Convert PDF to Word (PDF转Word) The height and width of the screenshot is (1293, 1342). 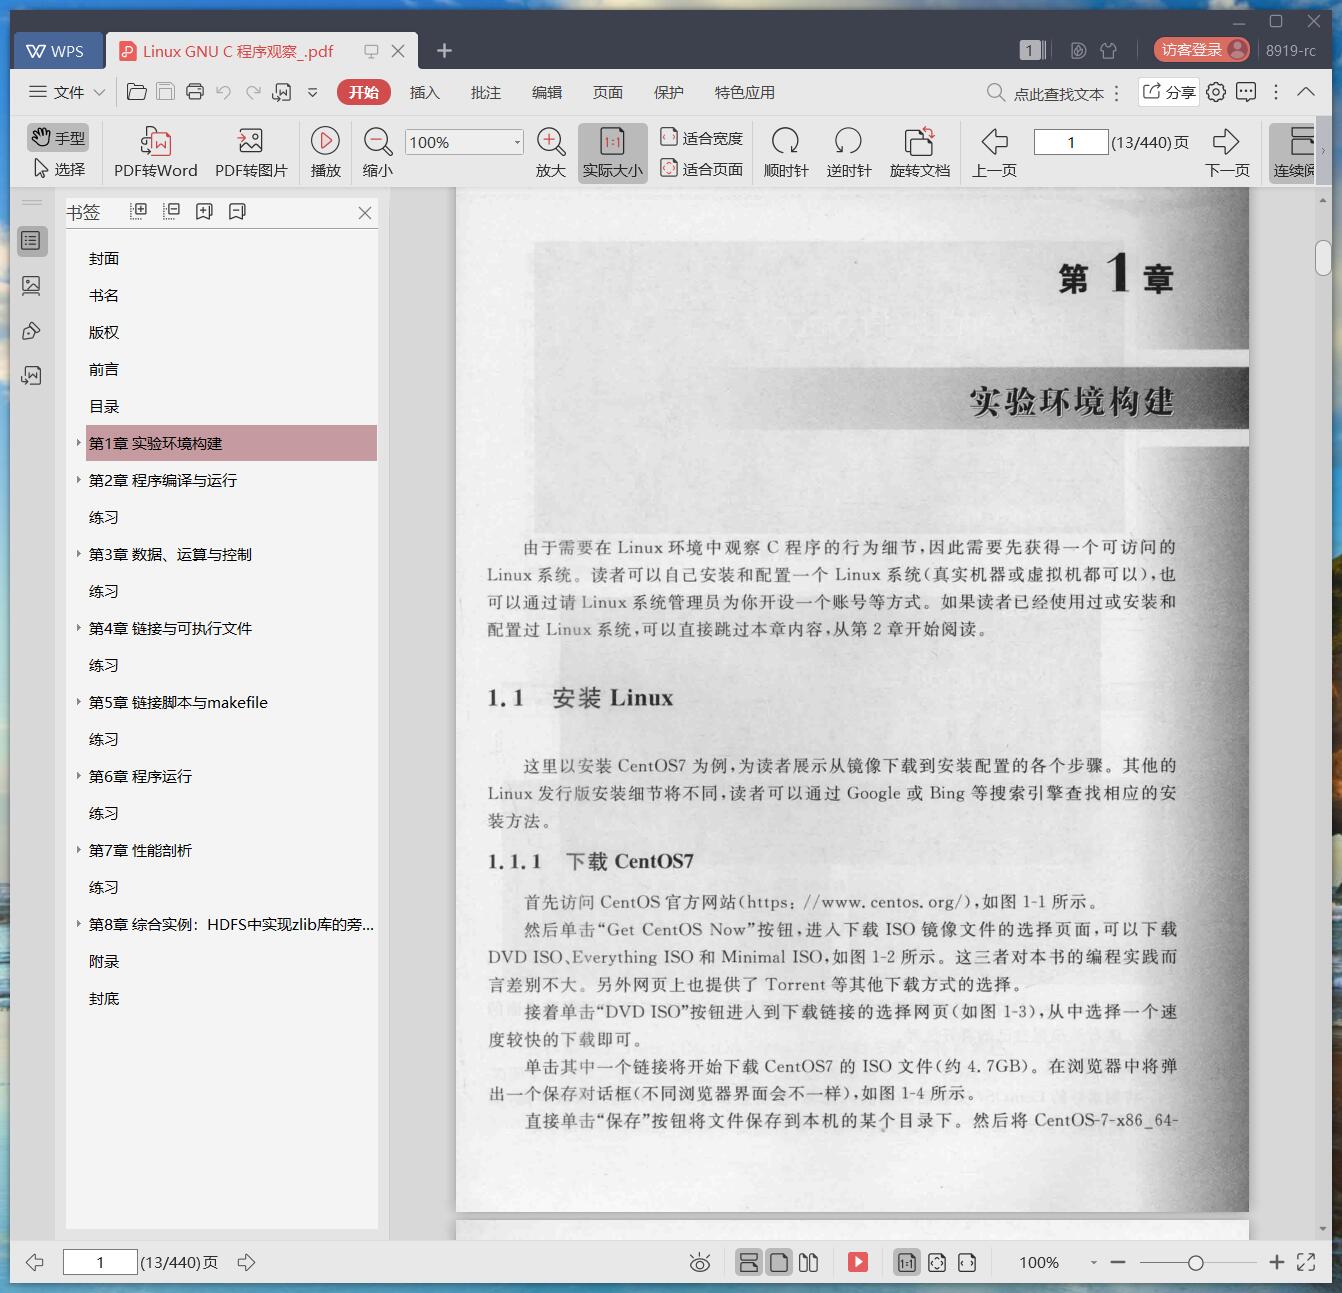[156, 152]
